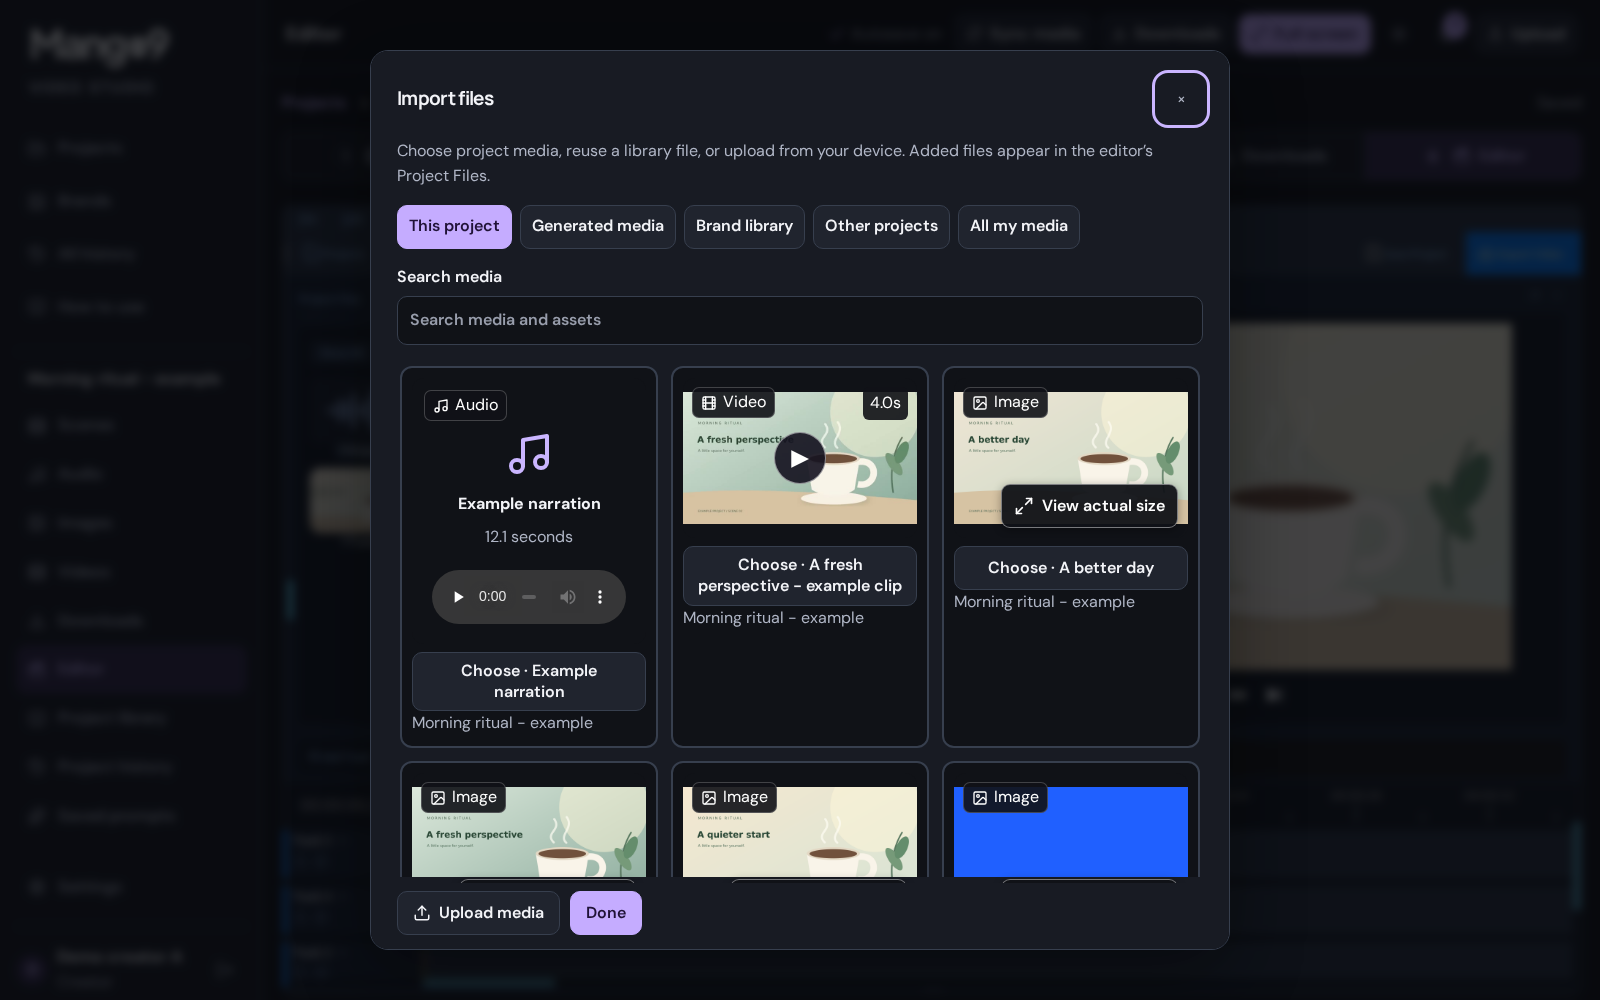Select the This project tab

(x=454, y=227)
